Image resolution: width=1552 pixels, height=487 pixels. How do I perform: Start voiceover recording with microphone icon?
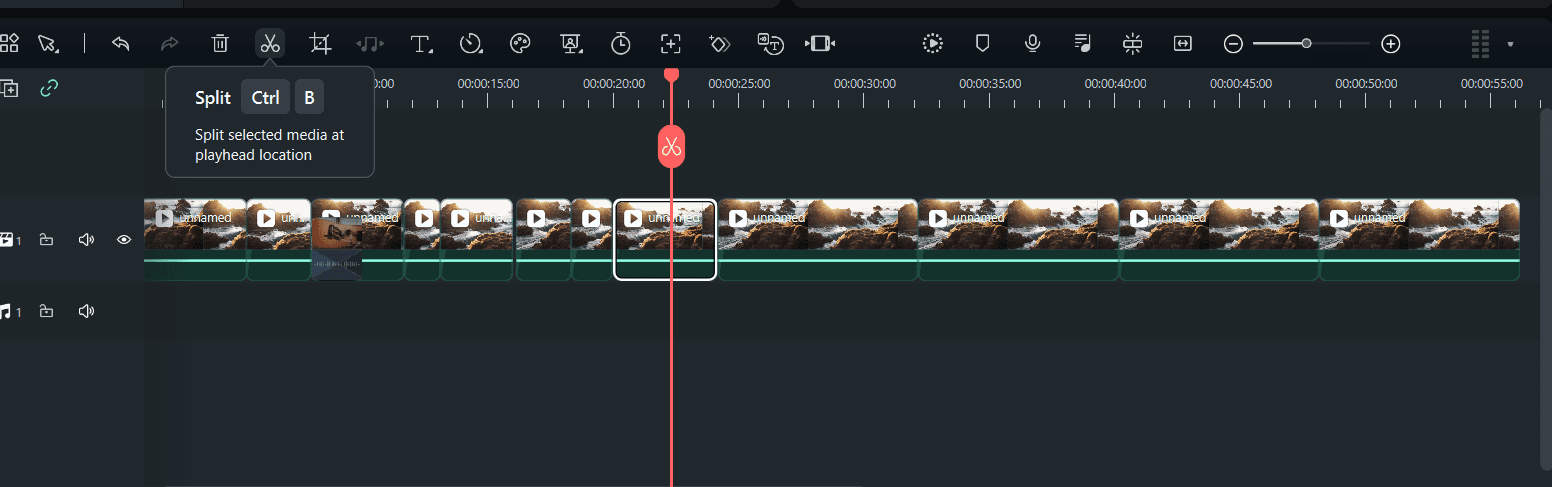(x=1032, y=43)
